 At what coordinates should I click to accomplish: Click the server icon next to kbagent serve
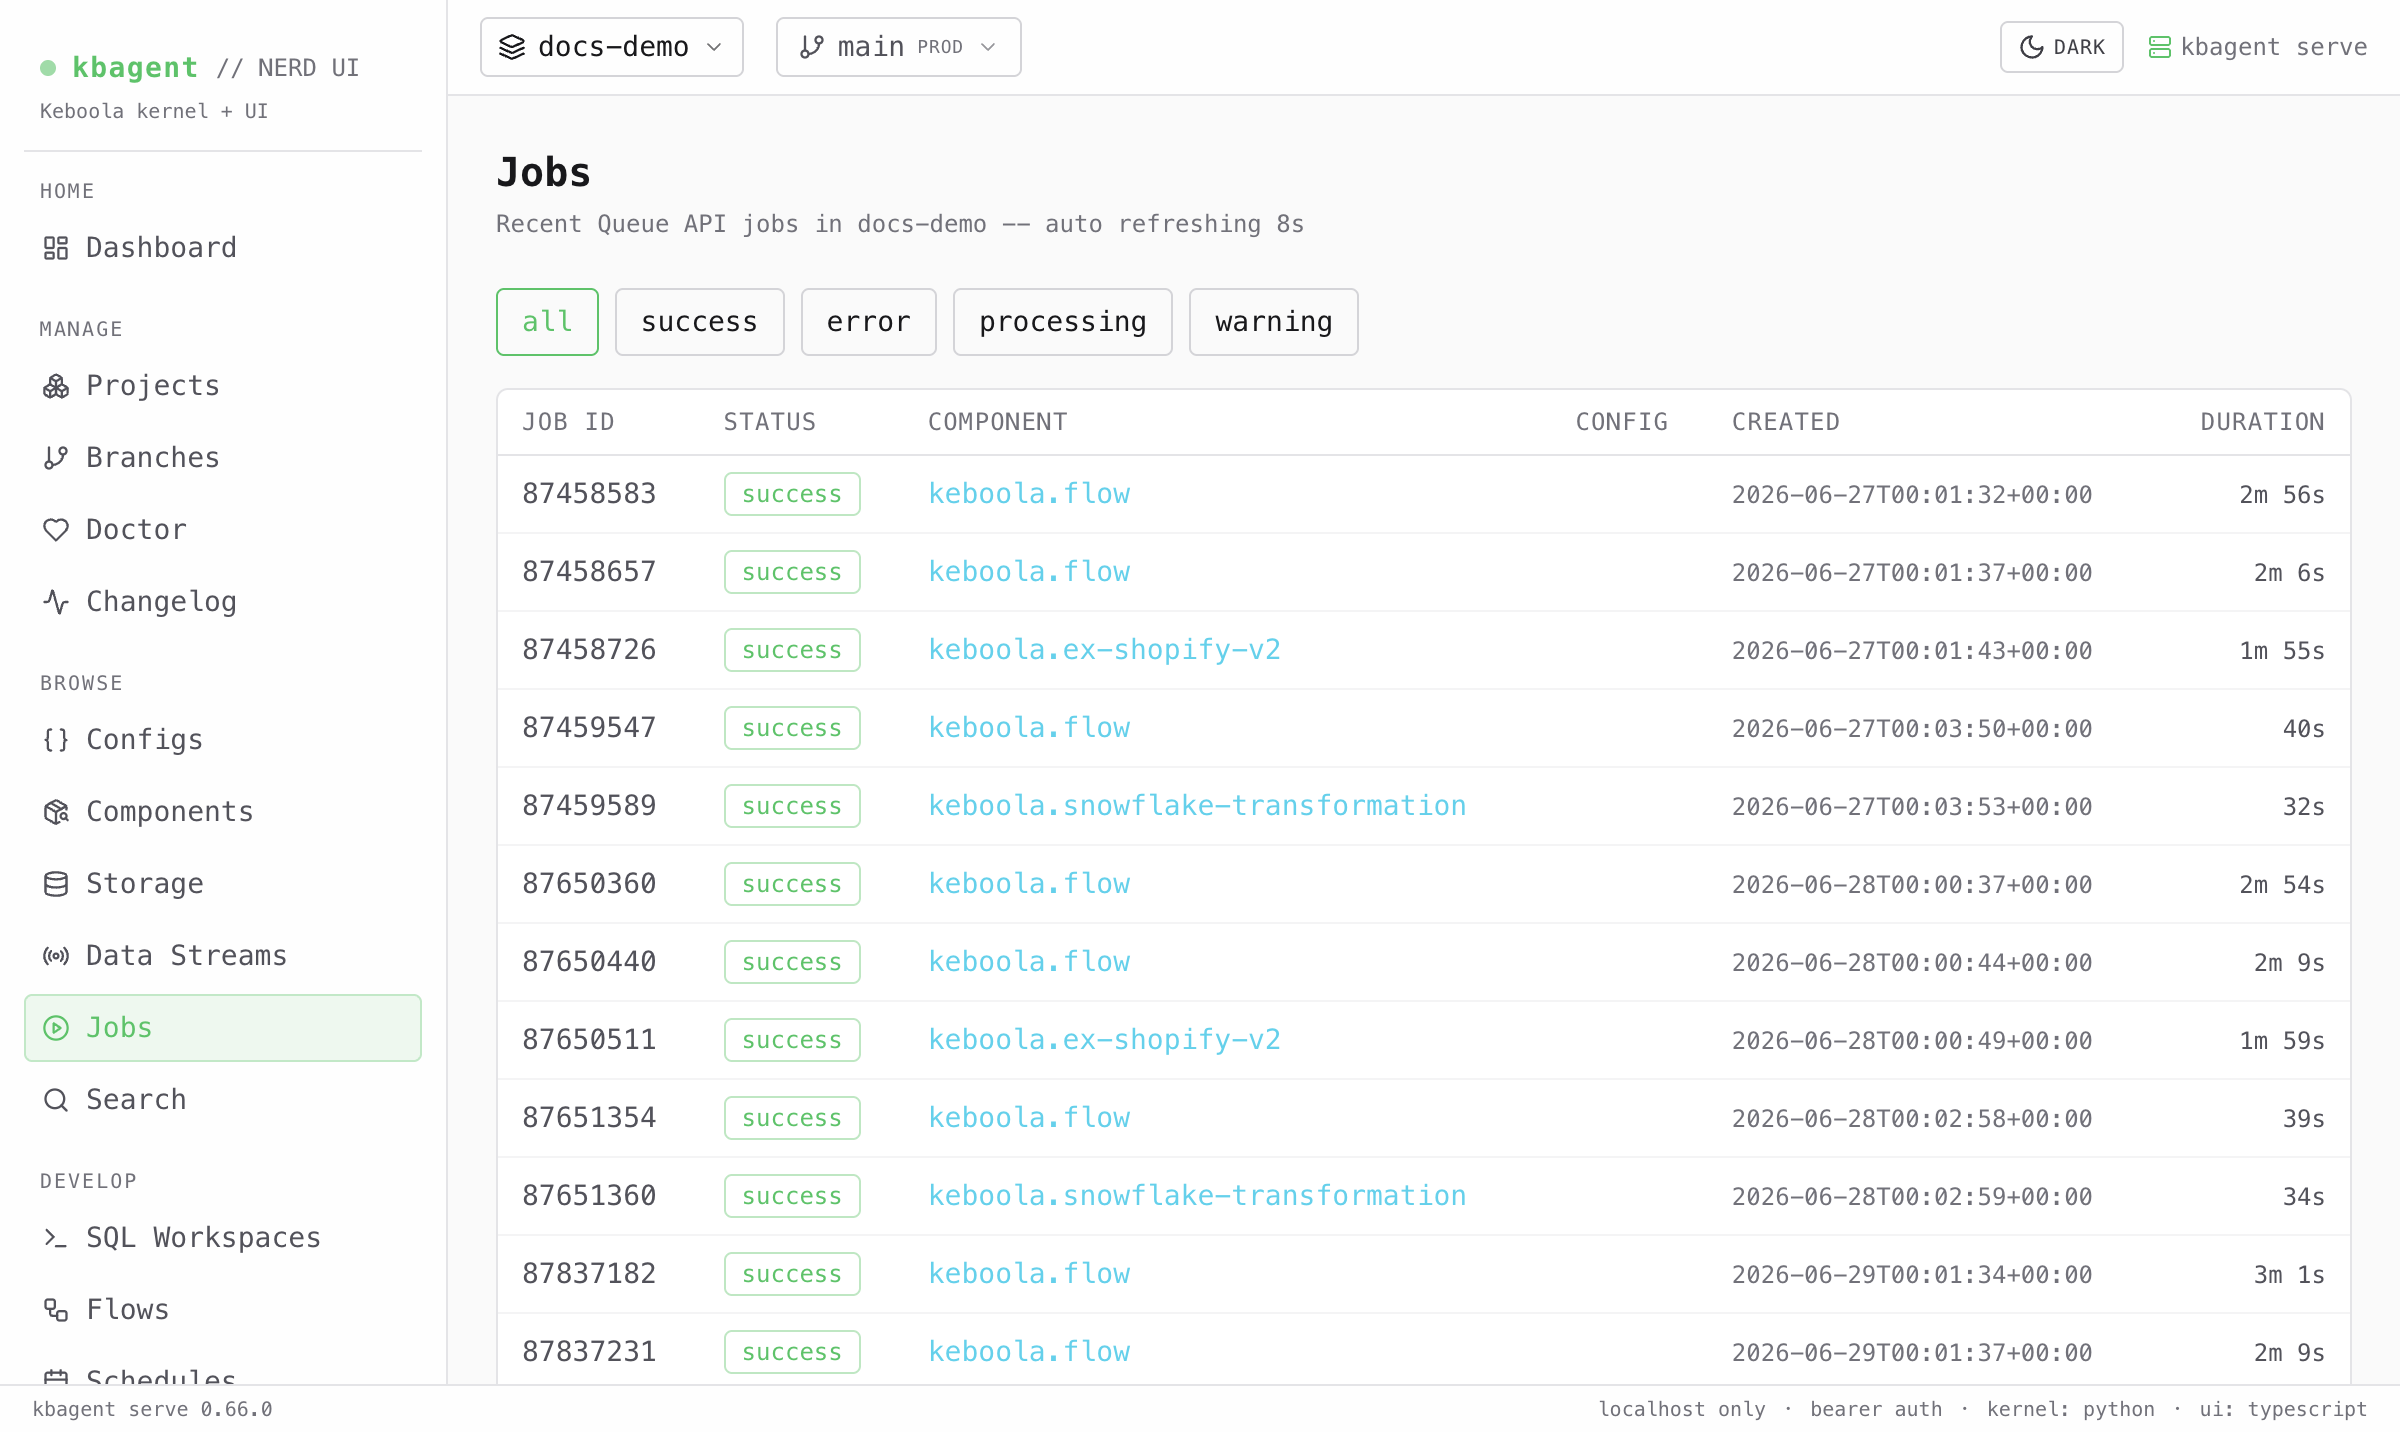(2160, 47)
